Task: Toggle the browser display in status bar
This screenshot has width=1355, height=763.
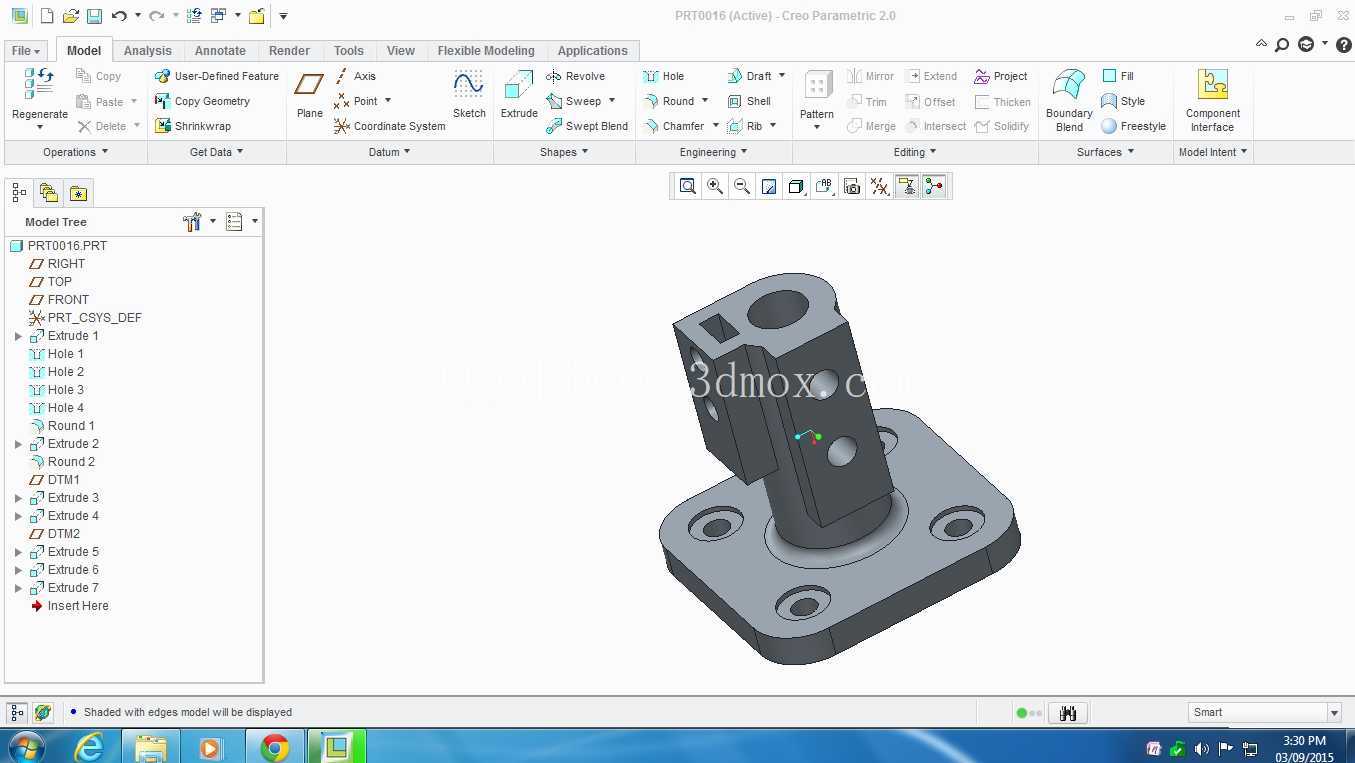Action: tap(43, 713)
